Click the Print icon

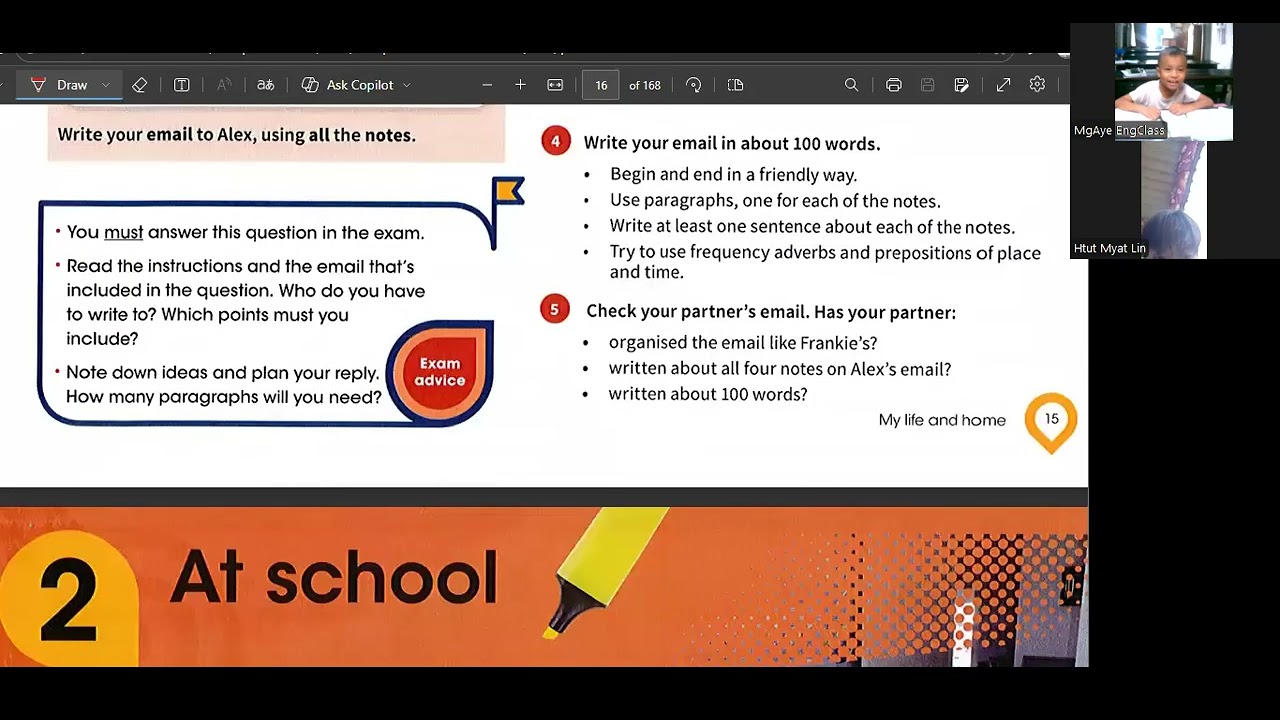(894, 85)
